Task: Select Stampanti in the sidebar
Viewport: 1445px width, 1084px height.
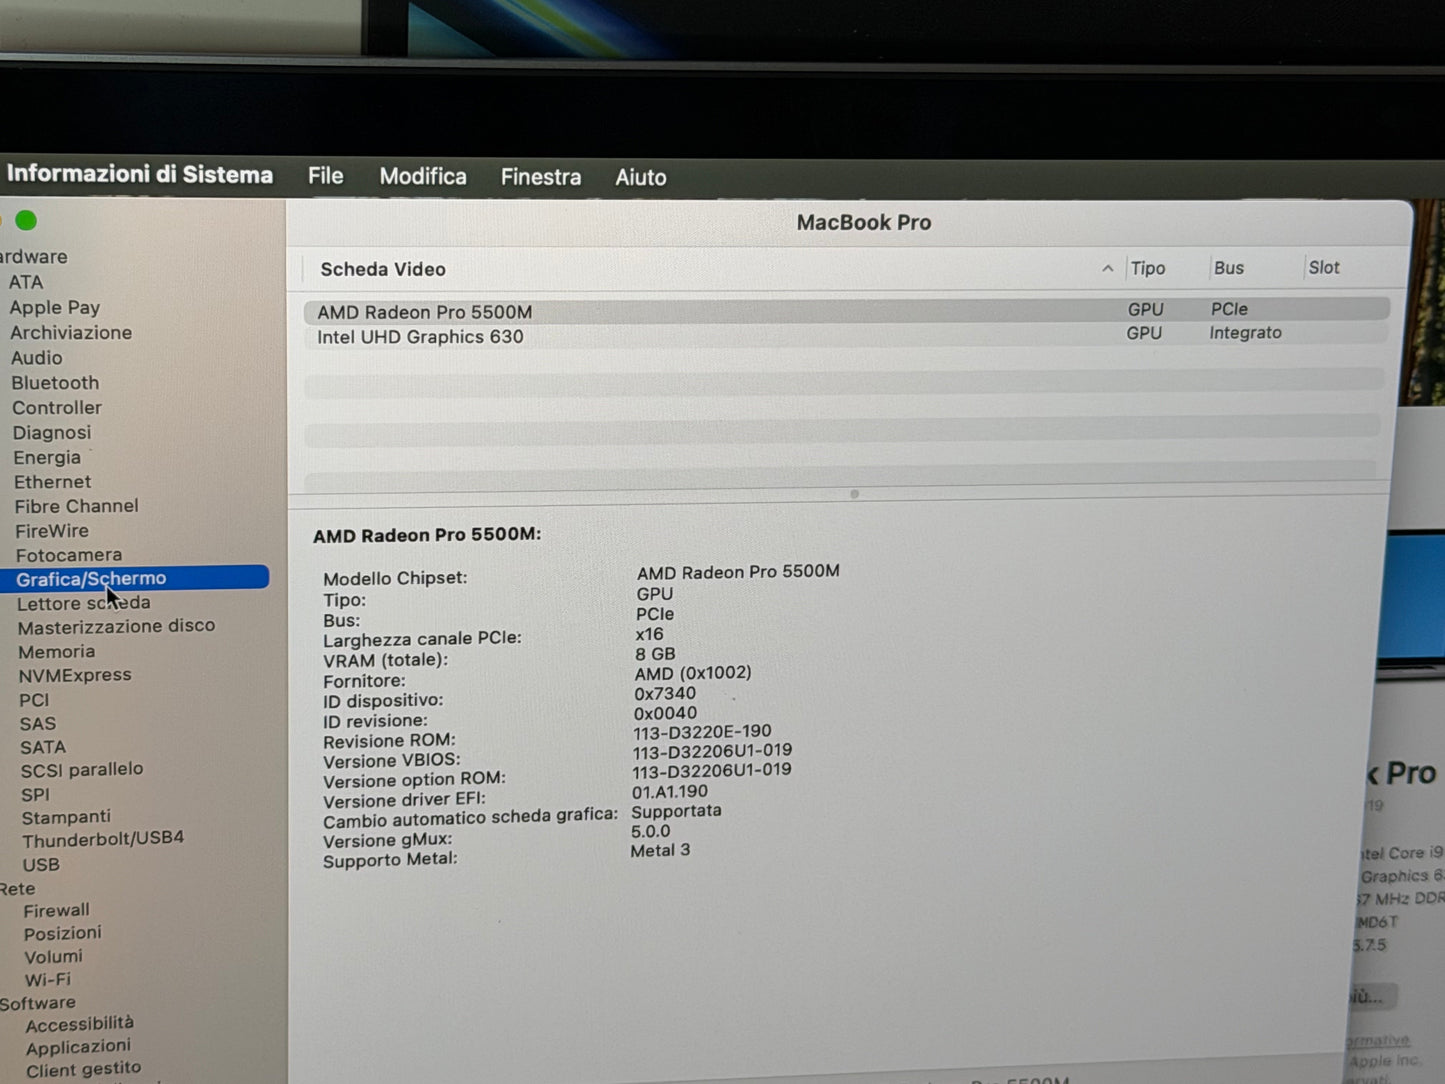Action: (66, 817)
